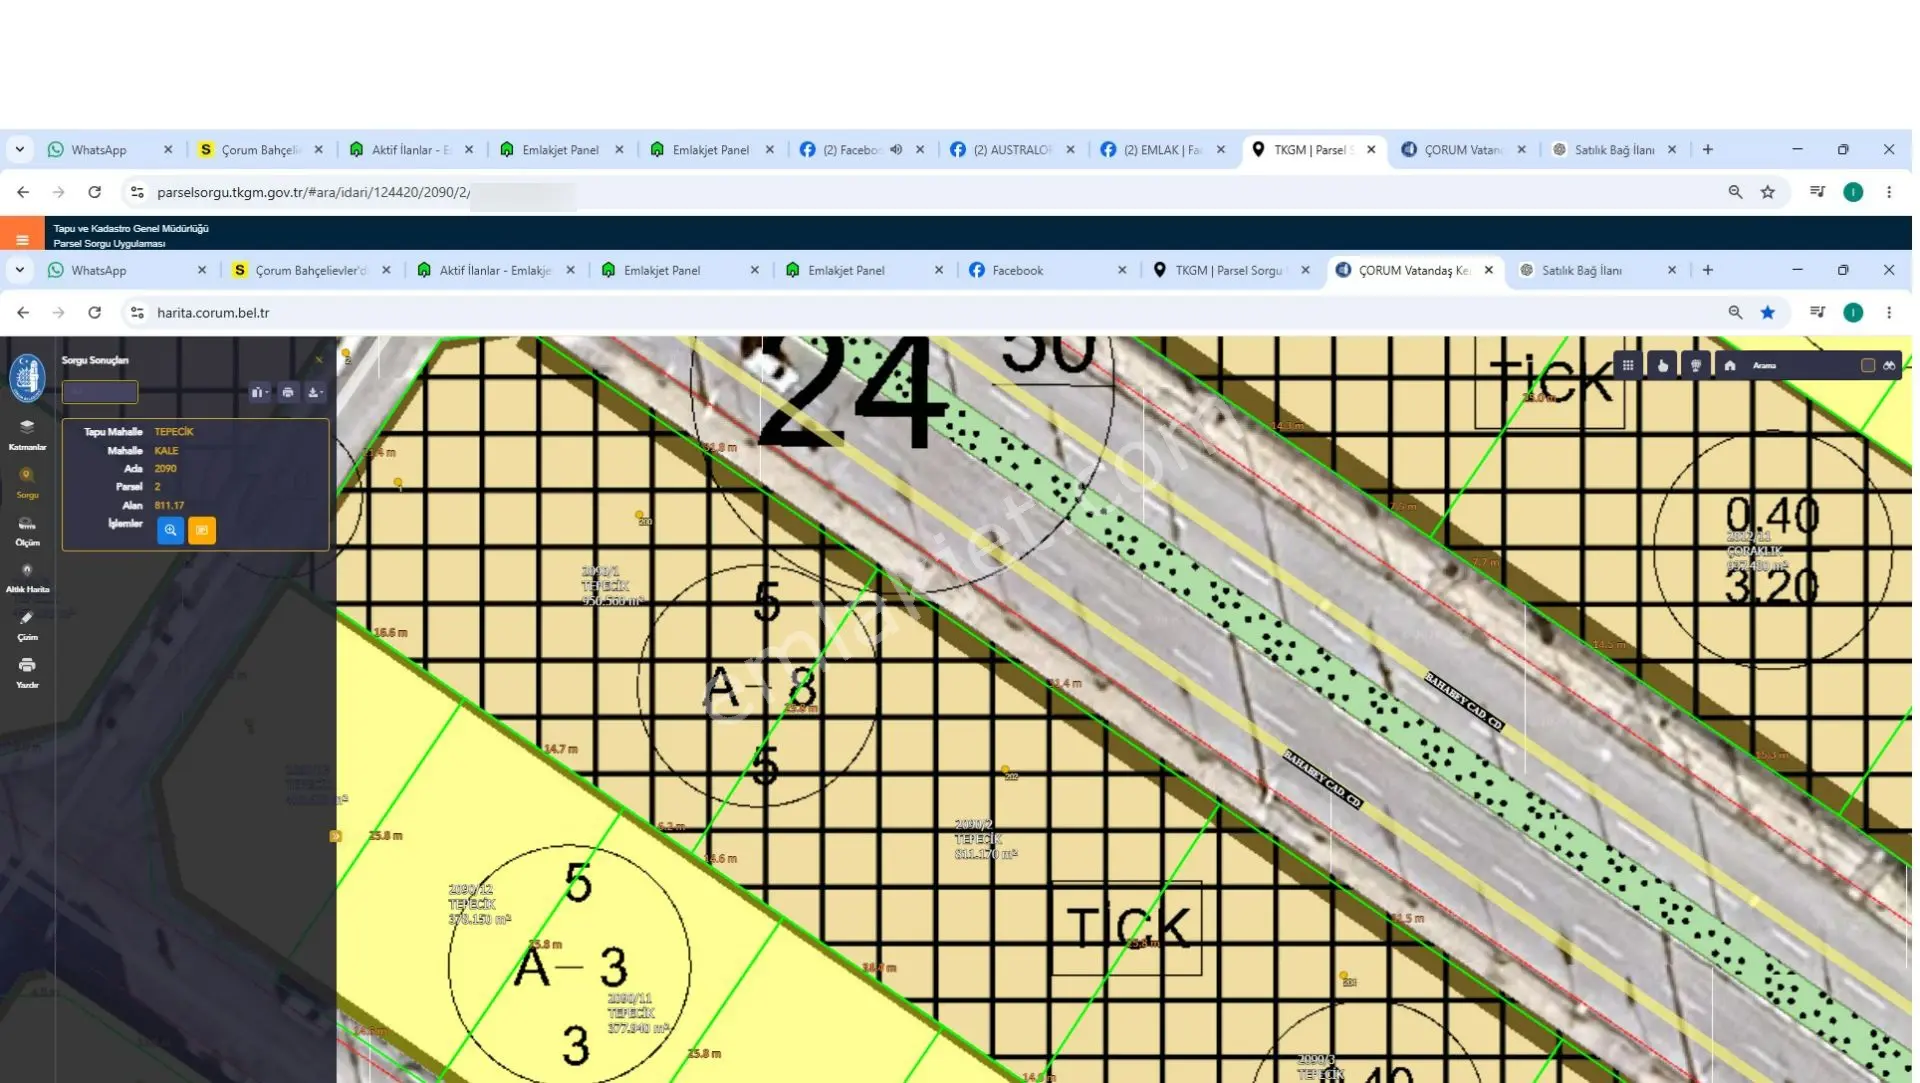Open the Katmanlar layers panel
Screen dimensions: 1920x1083
click(27, 435)
